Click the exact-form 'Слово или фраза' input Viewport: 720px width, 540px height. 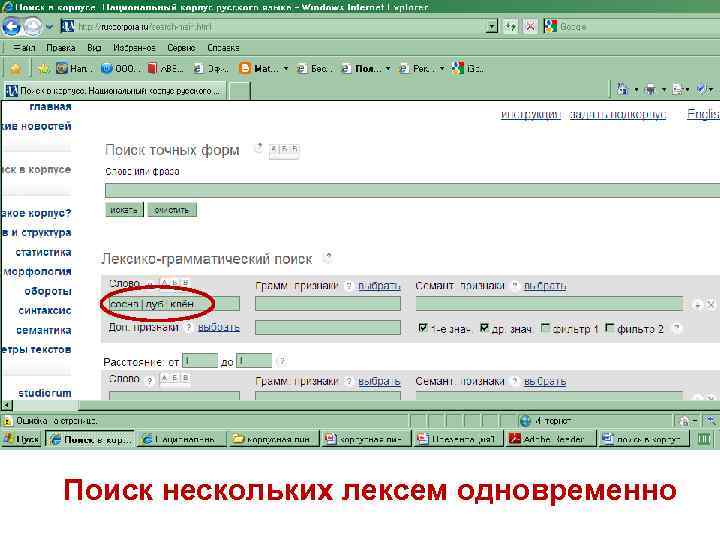(x=412, y=190)
